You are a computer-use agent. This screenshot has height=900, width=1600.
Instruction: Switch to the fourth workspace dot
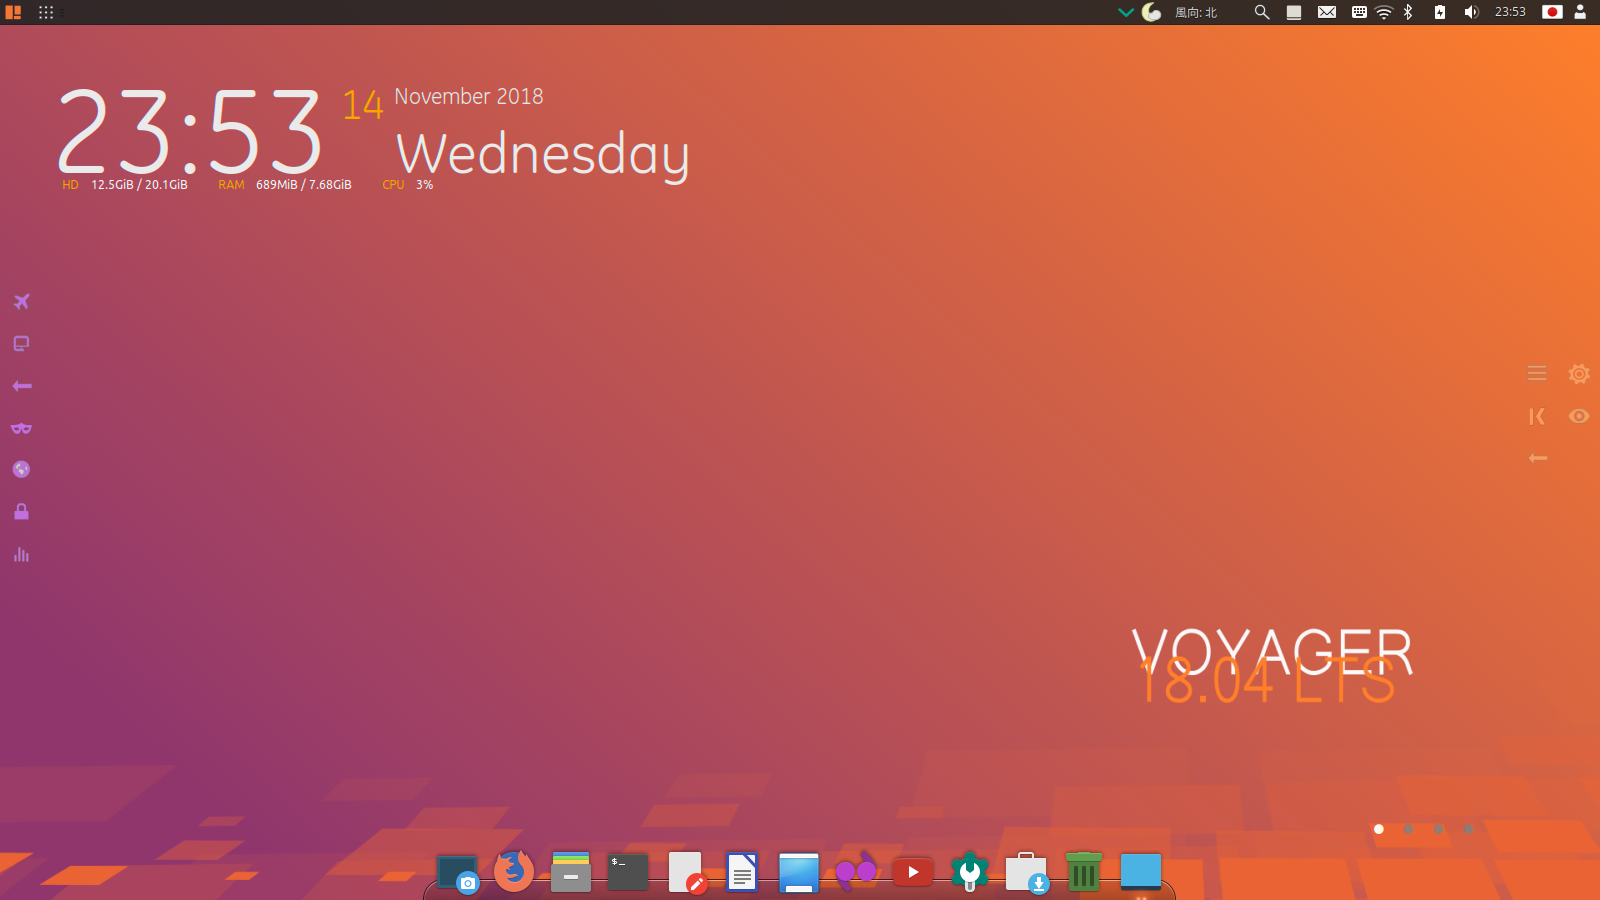pos(1468,829)
